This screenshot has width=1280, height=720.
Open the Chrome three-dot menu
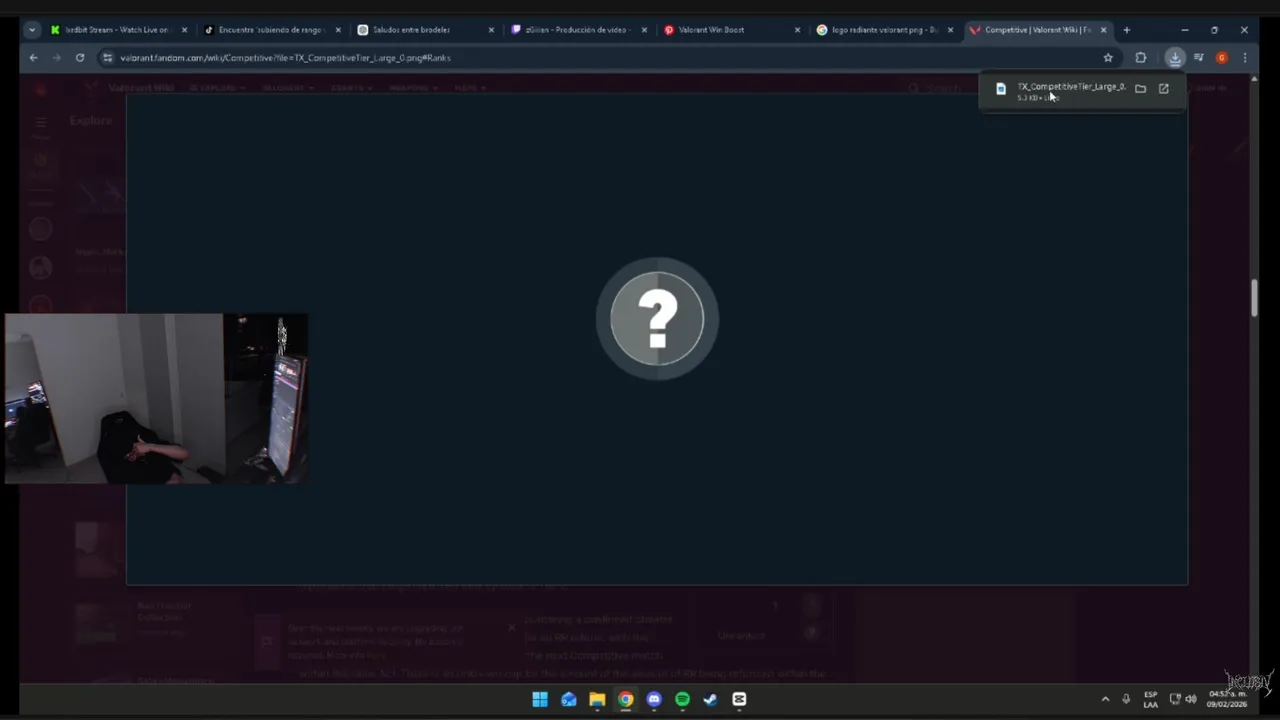click(x=1245, y=58)
